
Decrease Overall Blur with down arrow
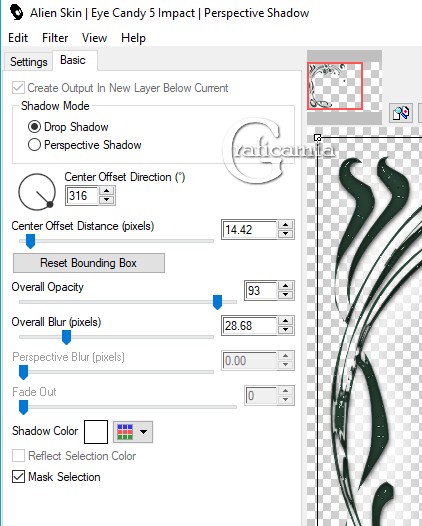285,330
